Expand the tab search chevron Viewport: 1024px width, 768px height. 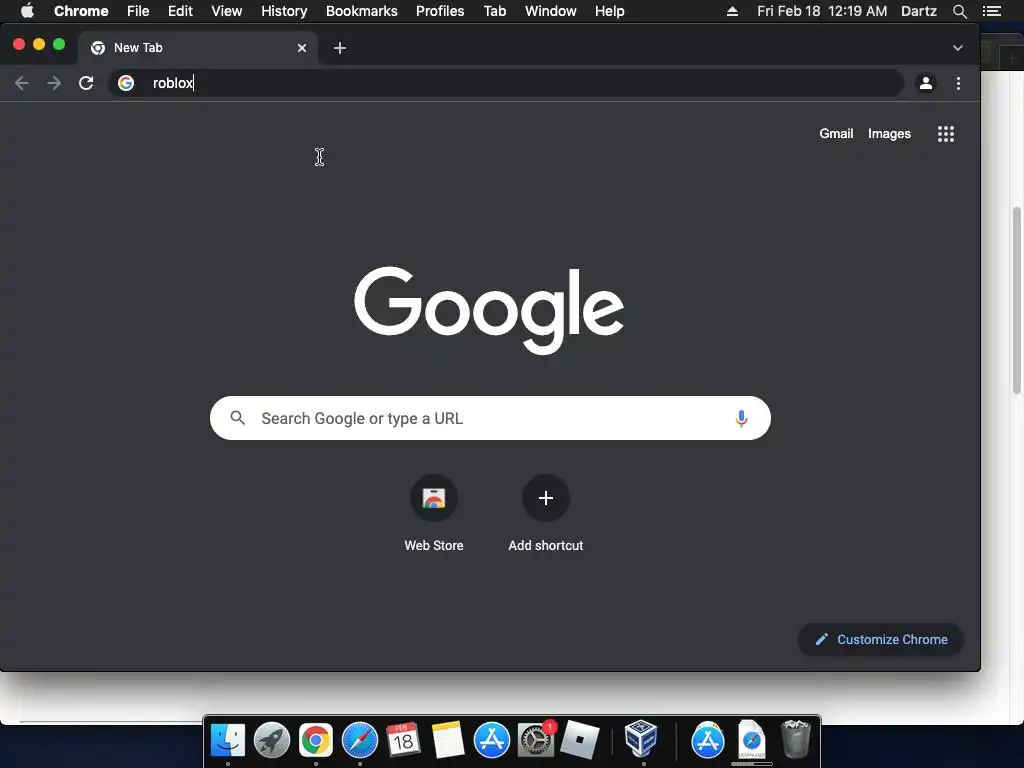[x=957, y=48]
